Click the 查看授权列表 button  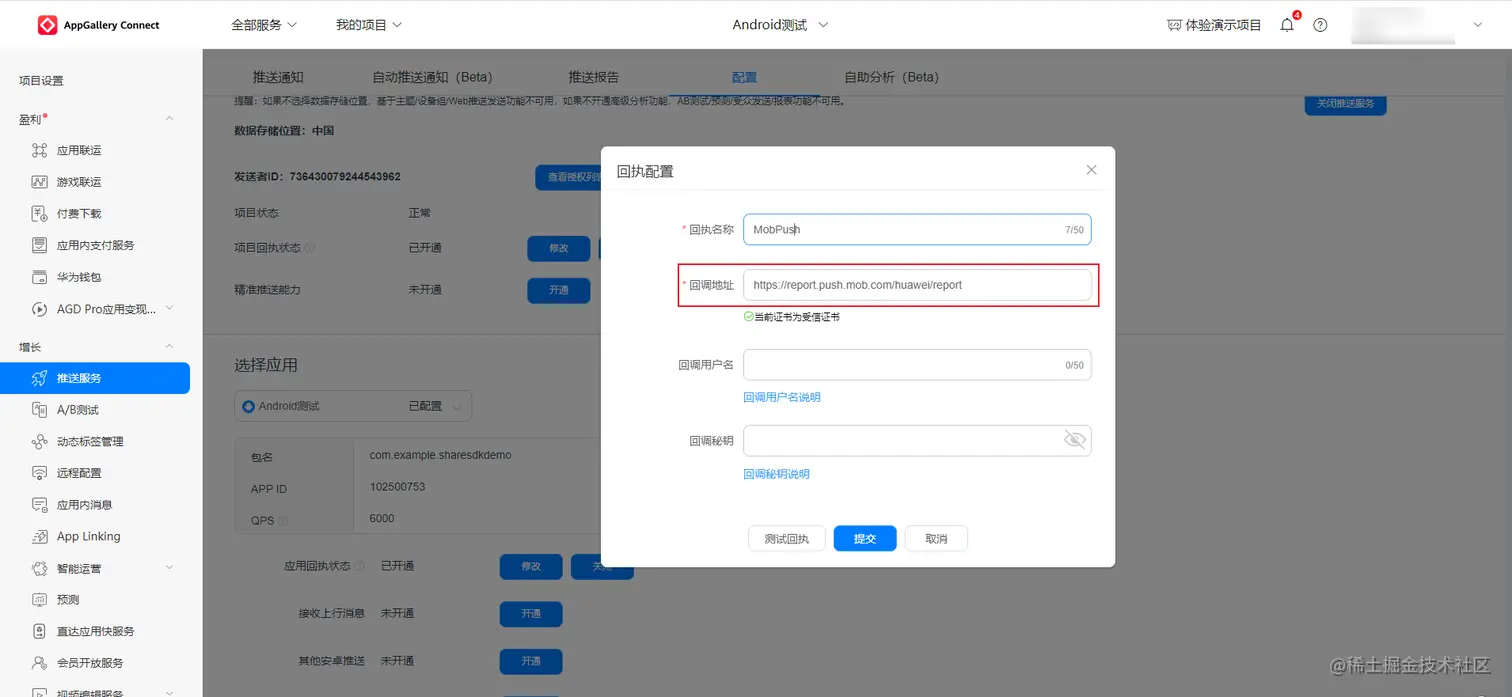(x=568, y=178)
